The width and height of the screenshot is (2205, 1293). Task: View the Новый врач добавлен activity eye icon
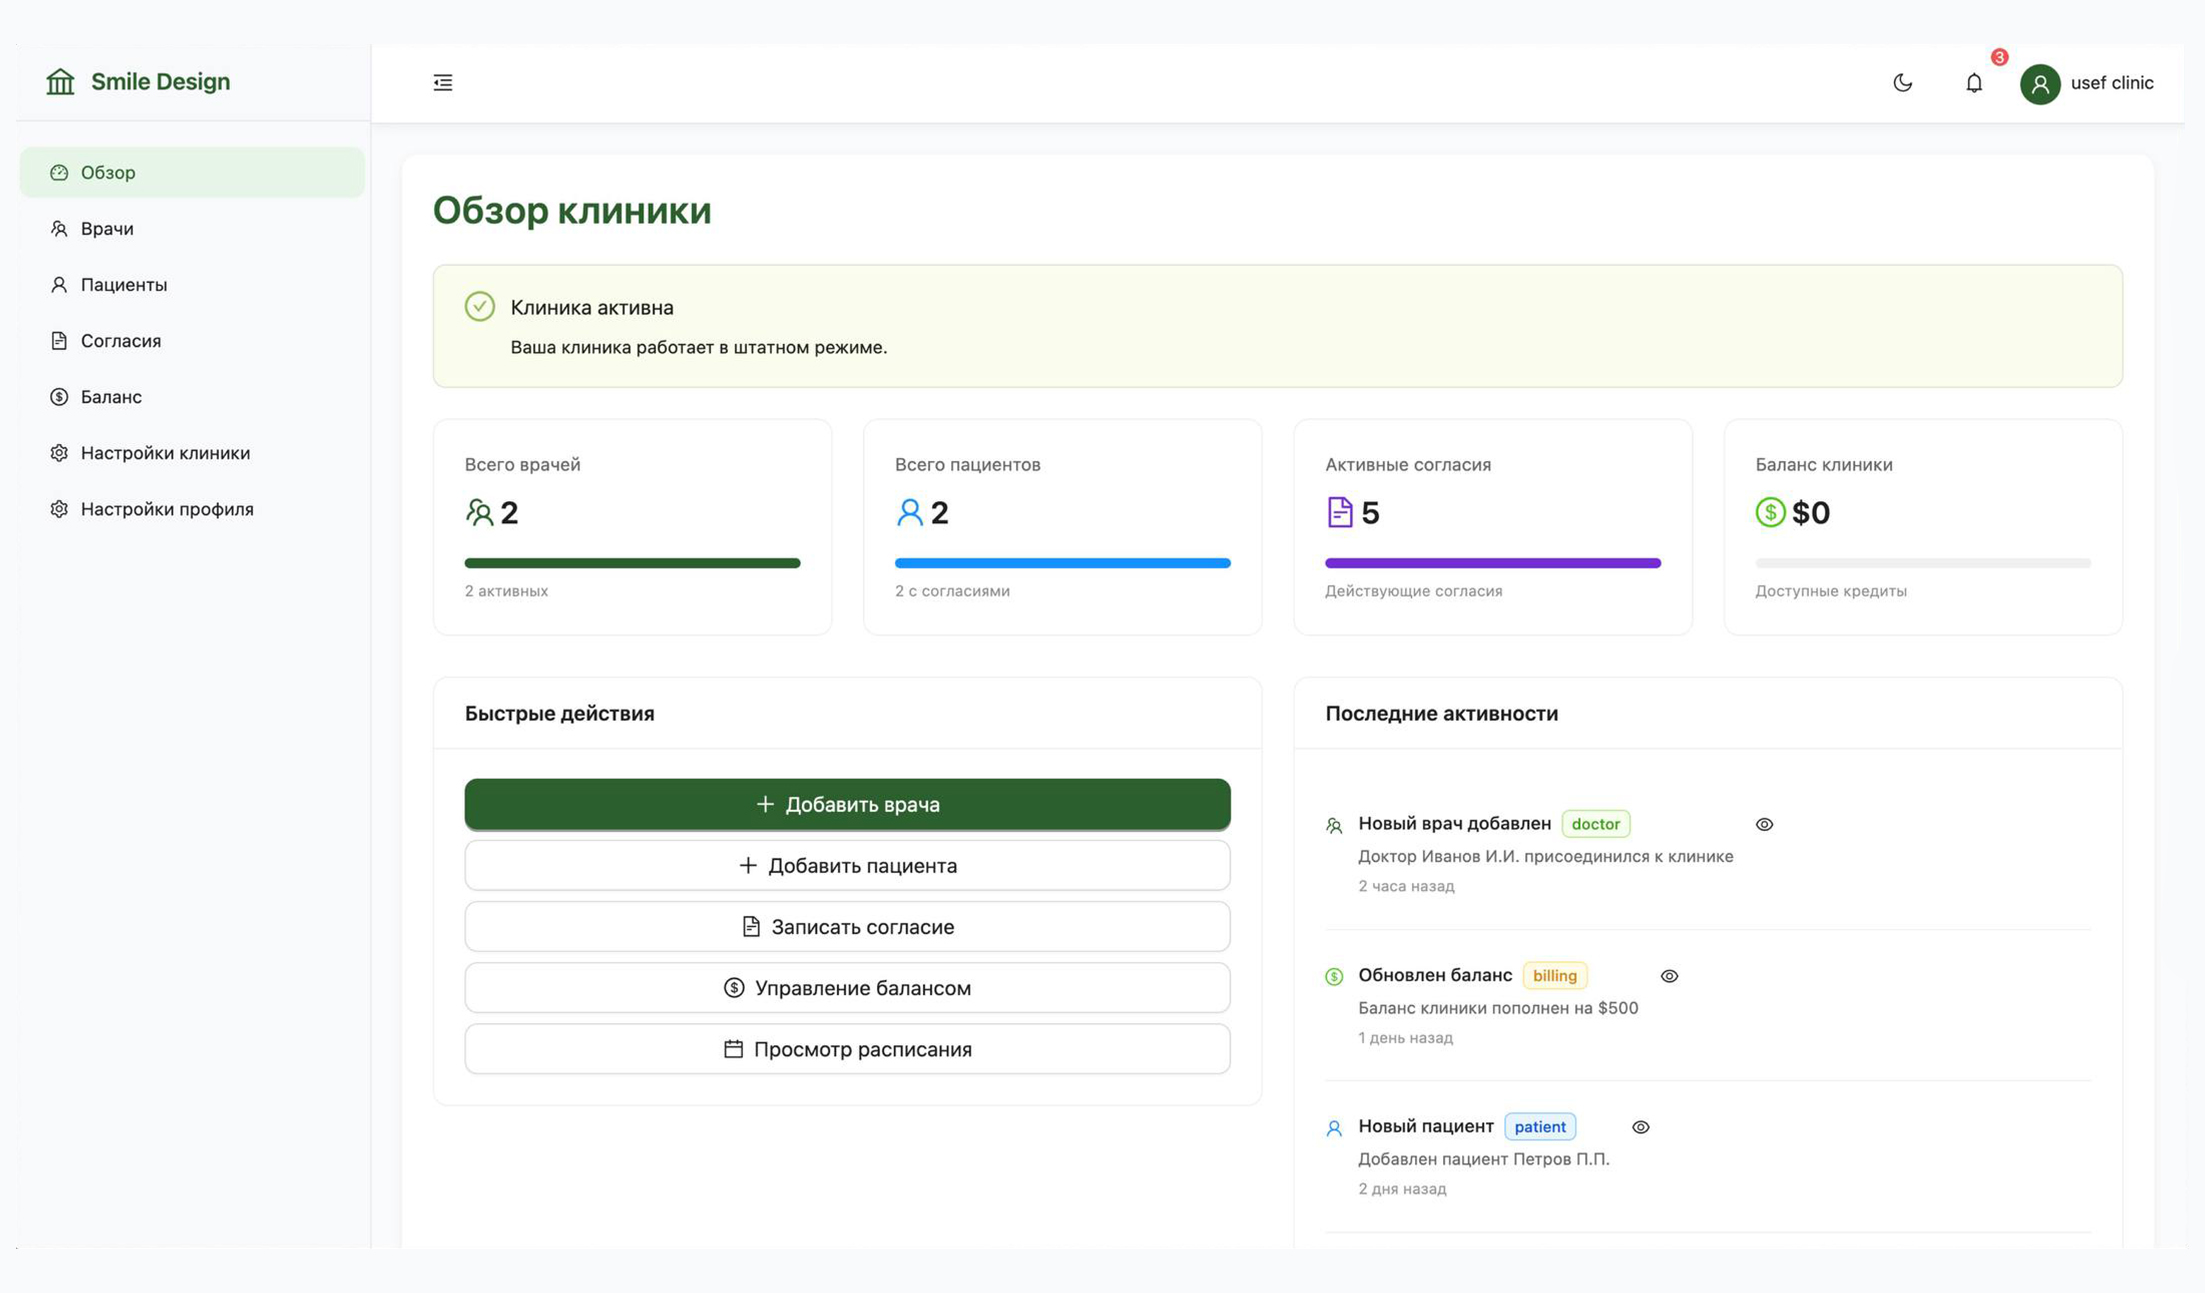1764,824
